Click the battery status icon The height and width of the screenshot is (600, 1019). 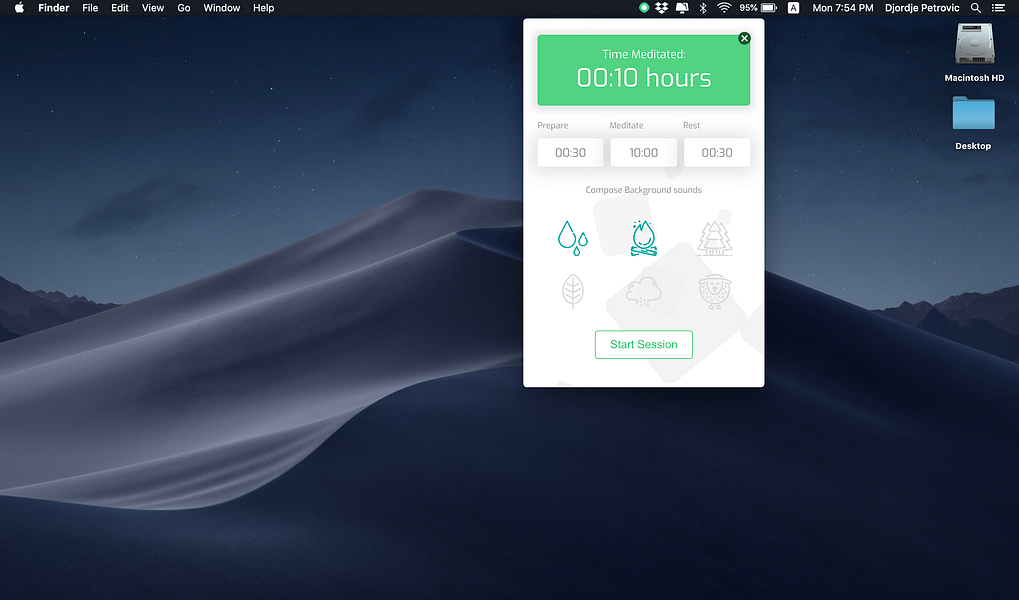[x=769, y=8]
